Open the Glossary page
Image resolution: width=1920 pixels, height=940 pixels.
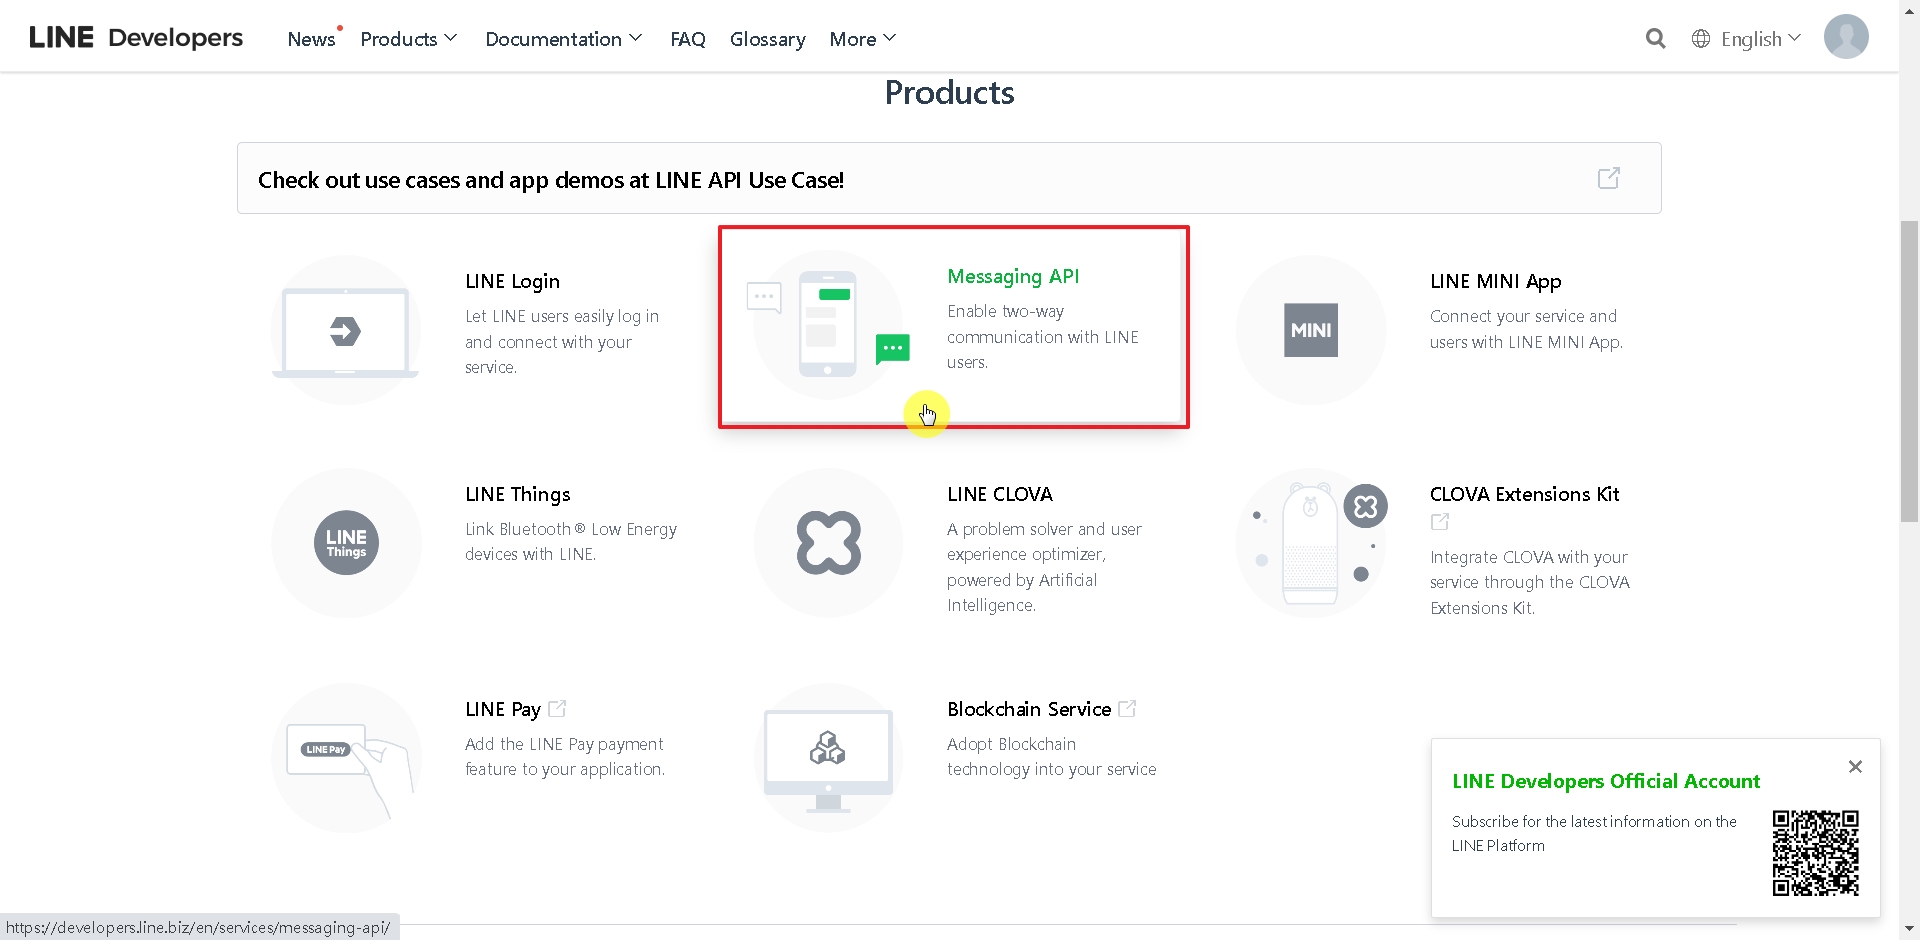(767, 39)
